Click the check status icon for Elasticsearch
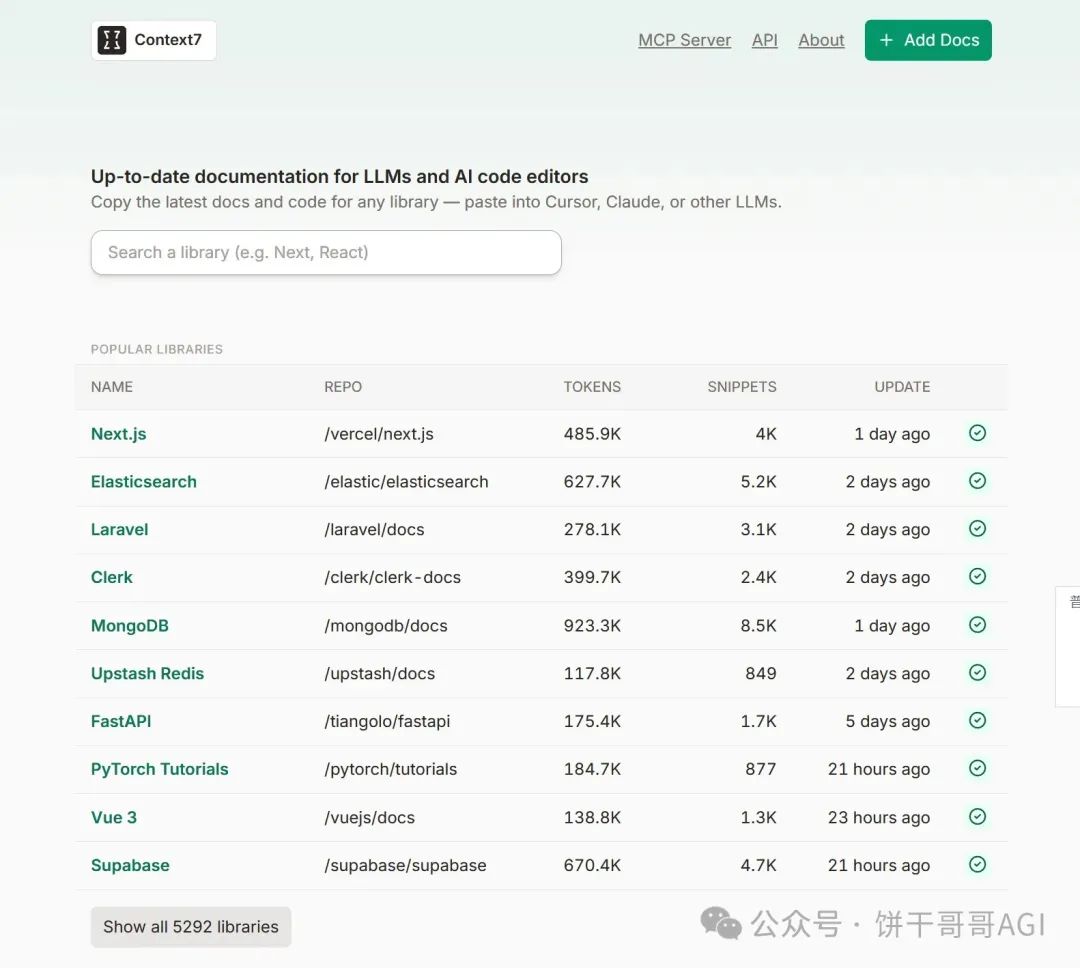The image size is (1080, 968). click(x=977, y=481)
